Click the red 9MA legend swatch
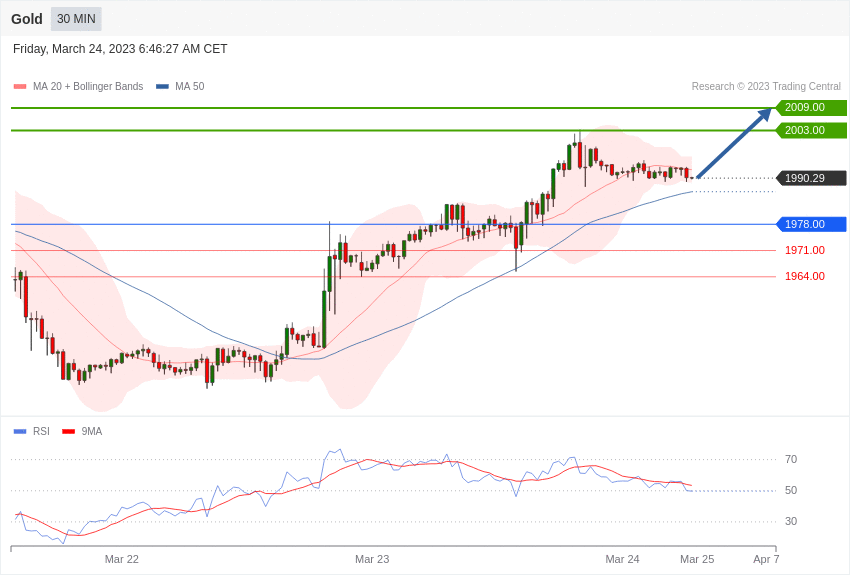The image size is (850, 576). pos(68,431)
